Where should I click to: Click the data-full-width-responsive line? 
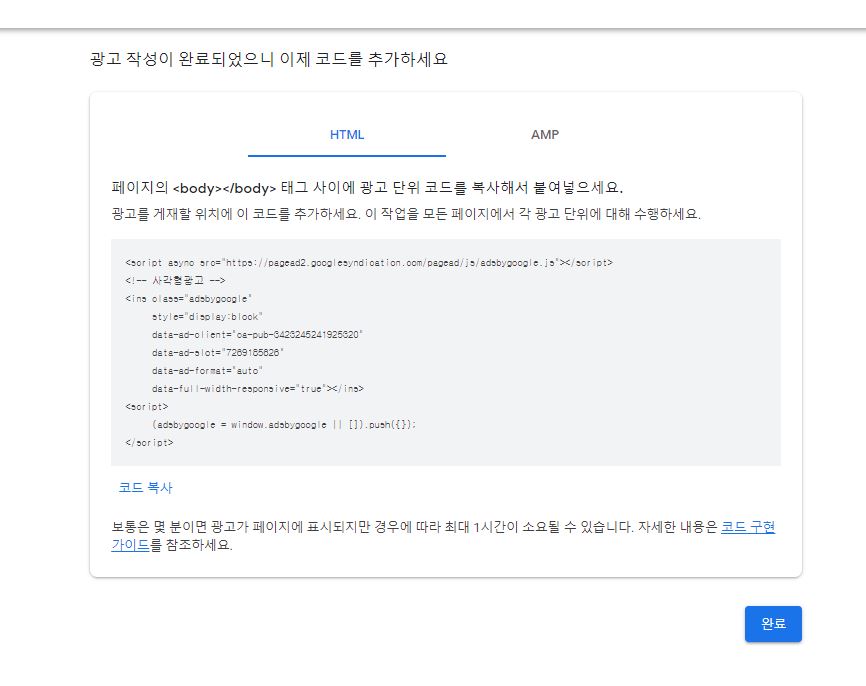258,389
